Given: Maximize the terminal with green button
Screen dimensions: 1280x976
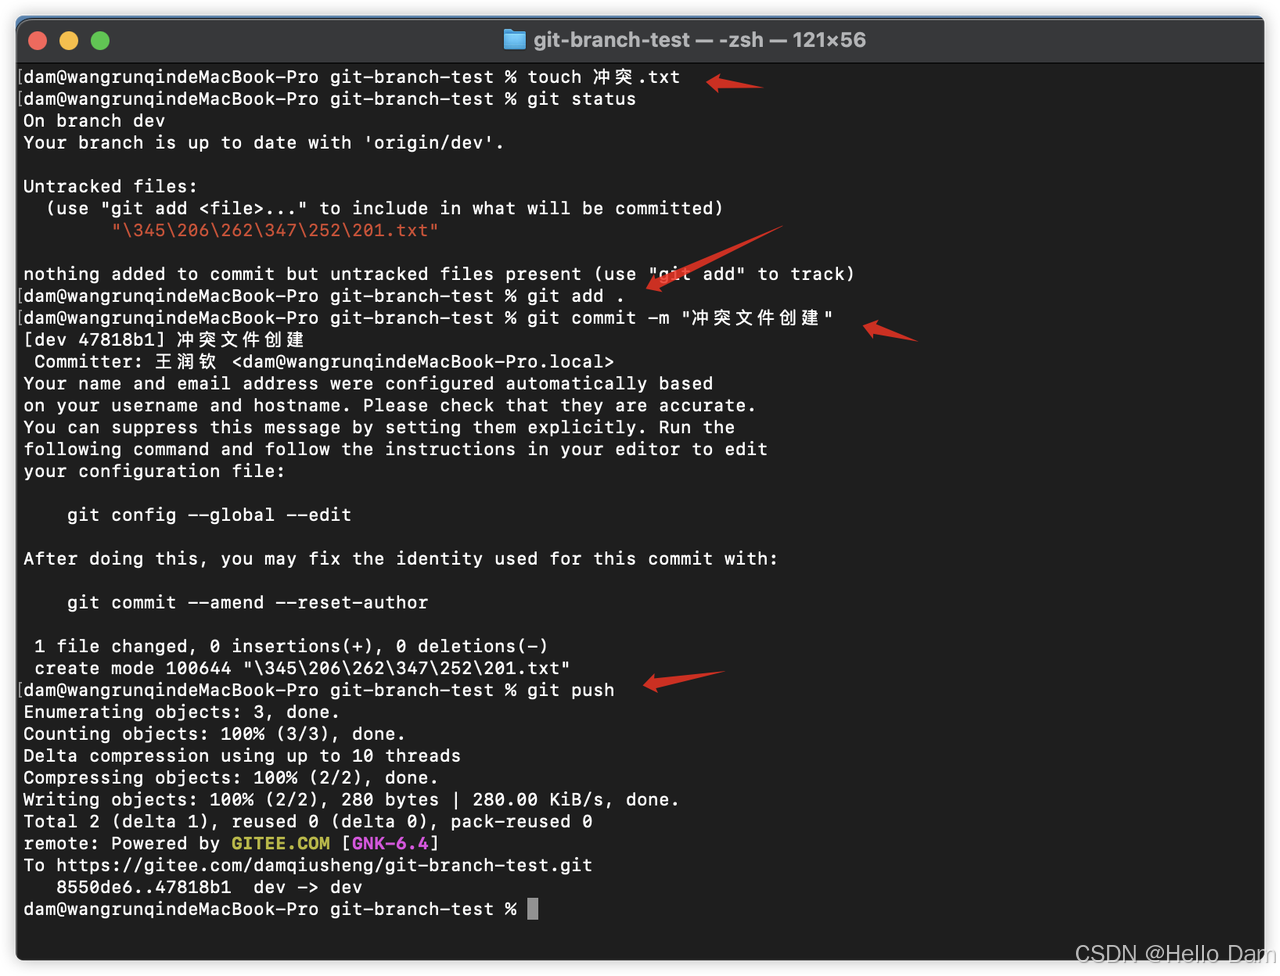Looking at the screenshot, I should 100,40.
